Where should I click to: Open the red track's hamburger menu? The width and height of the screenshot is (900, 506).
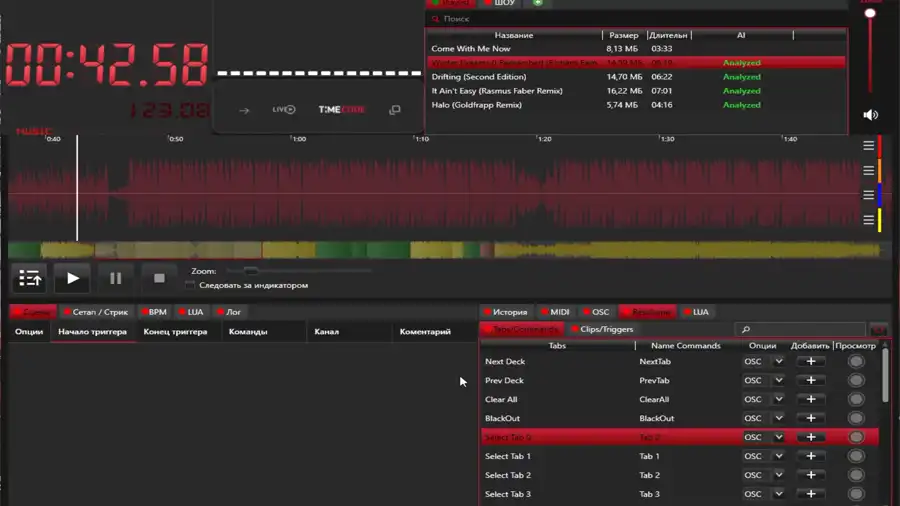(x=869, y=146)
